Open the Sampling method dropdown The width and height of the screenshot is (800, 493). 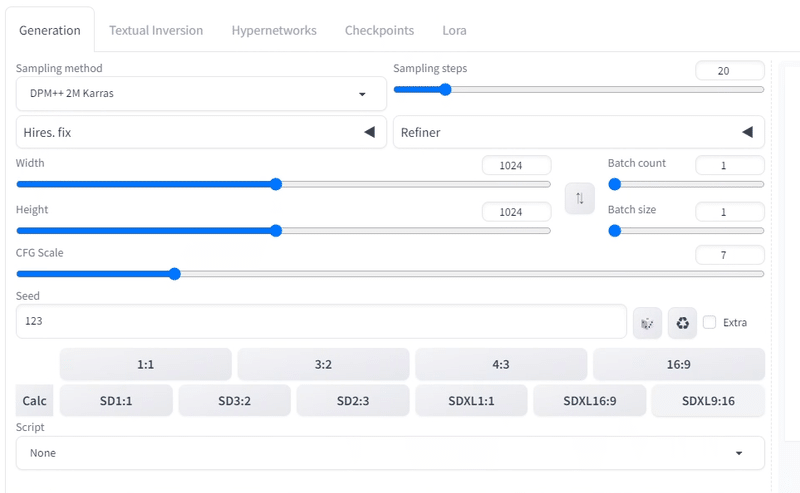click(x=201, y=93)
